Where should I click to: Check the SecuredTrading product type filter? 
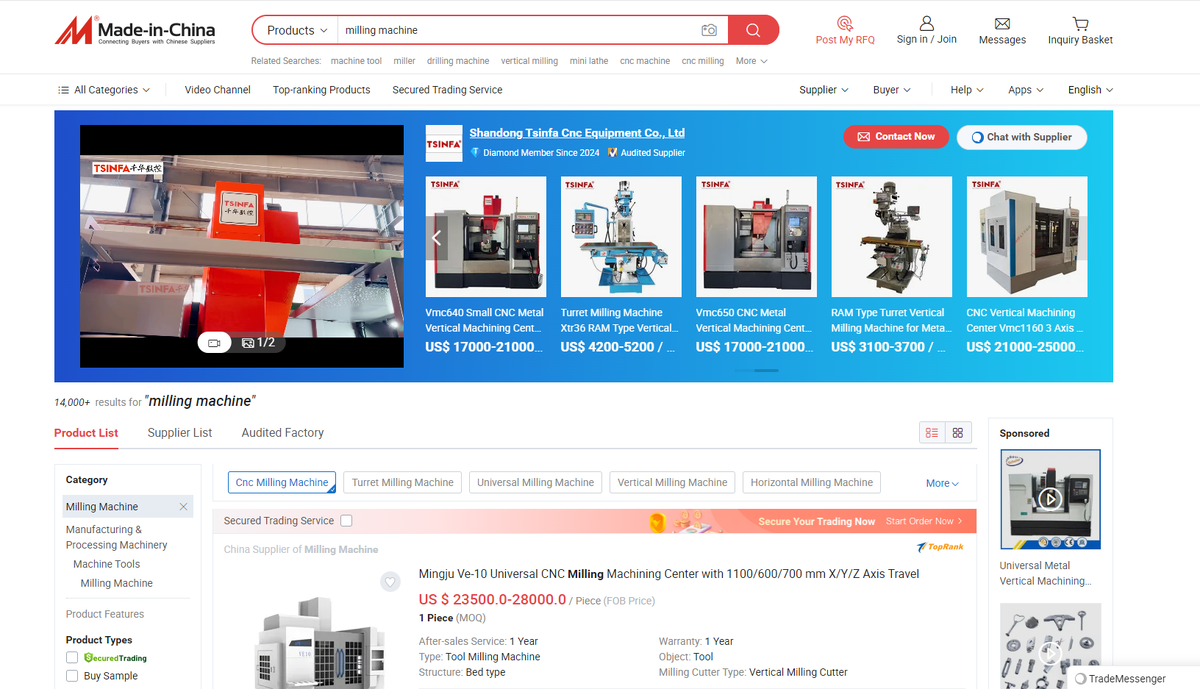pos(72,658)
